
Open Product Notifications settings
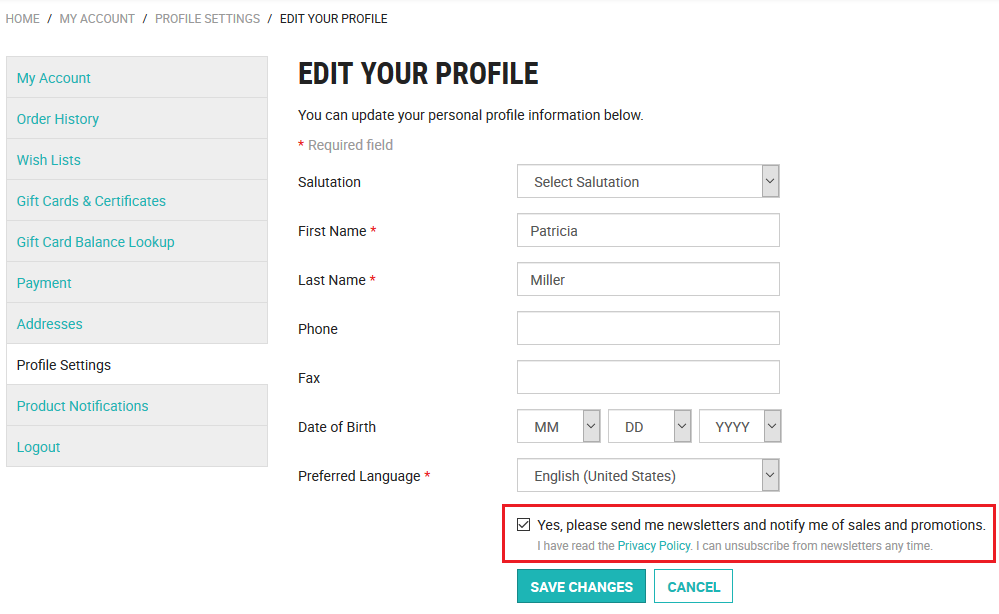click(82, 405)
